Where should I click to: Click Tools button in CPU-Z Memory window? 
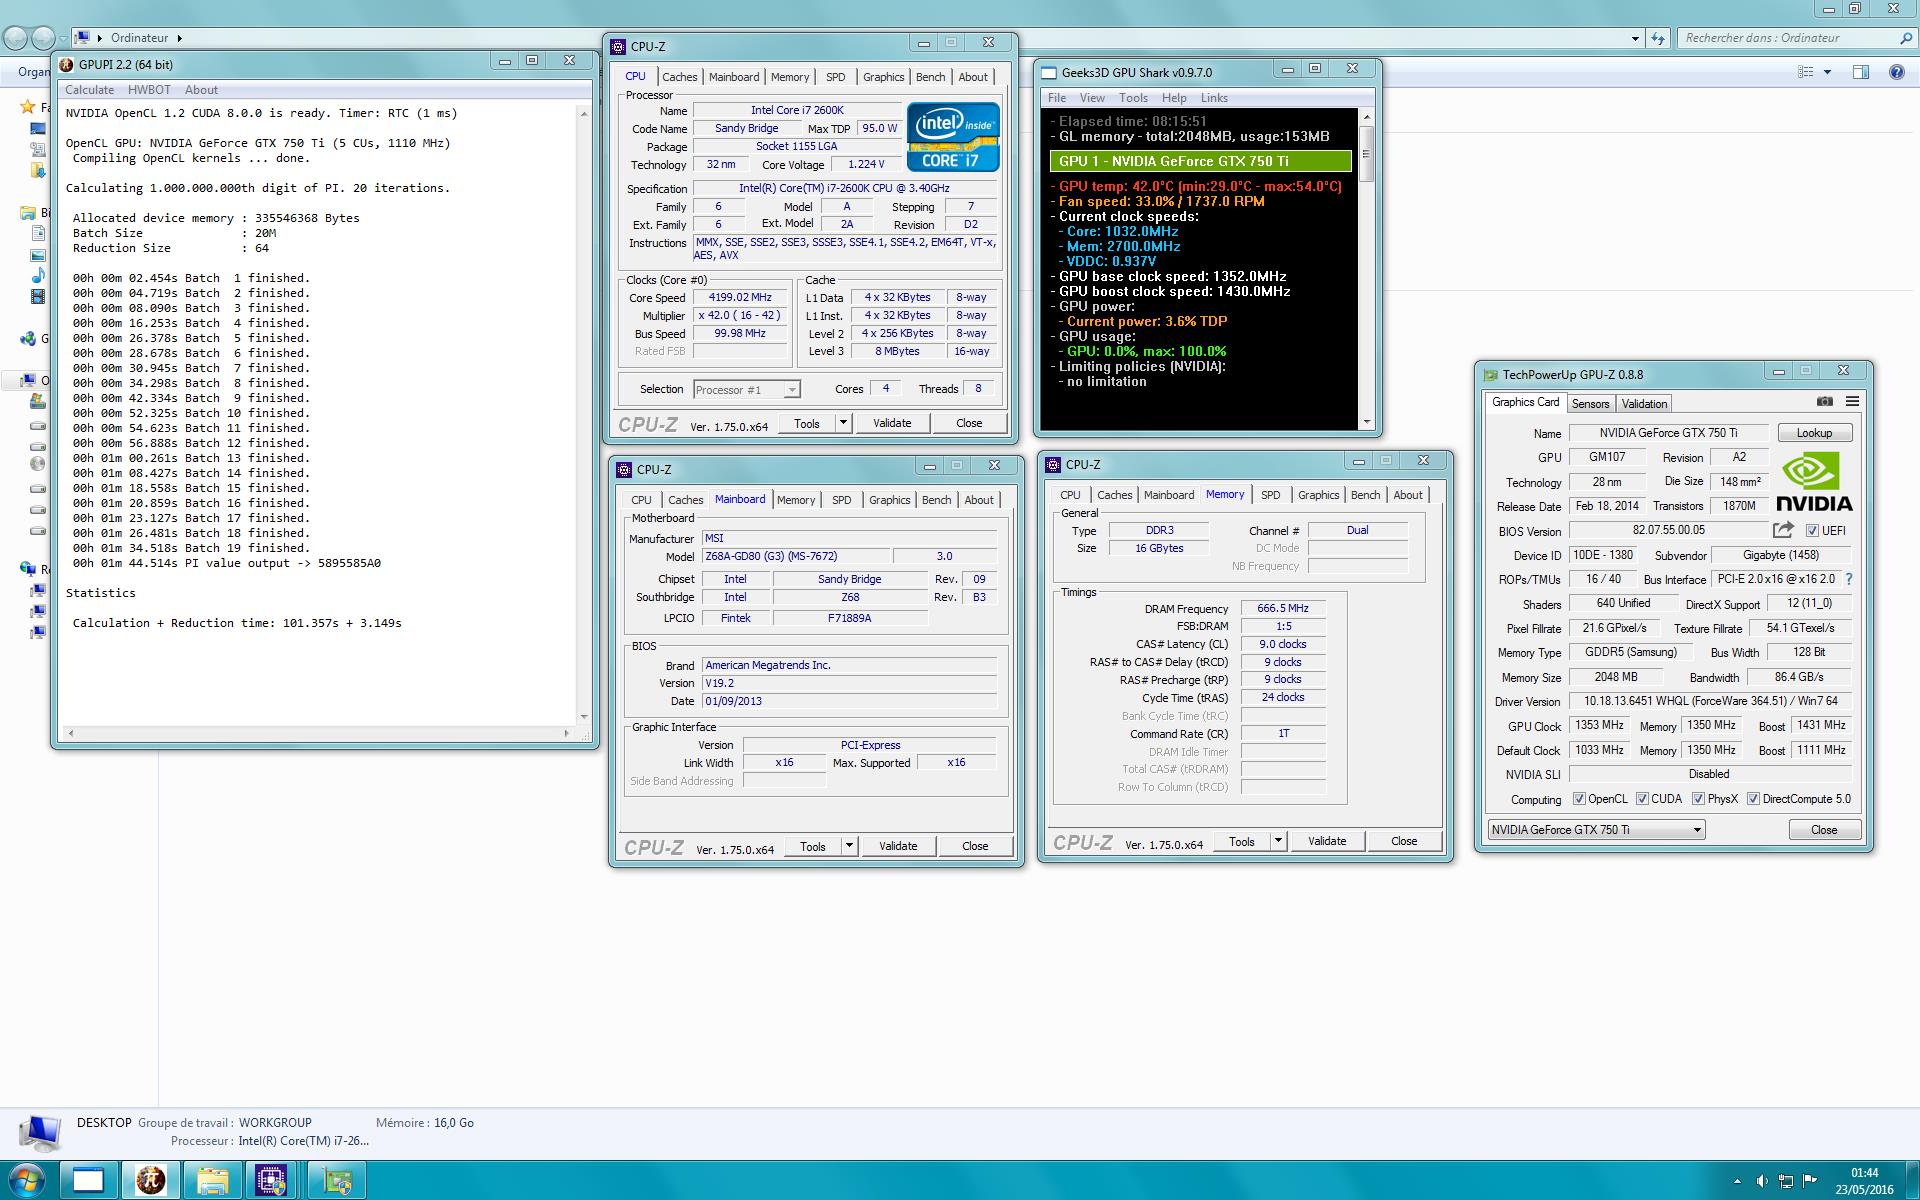(1242, 841)
